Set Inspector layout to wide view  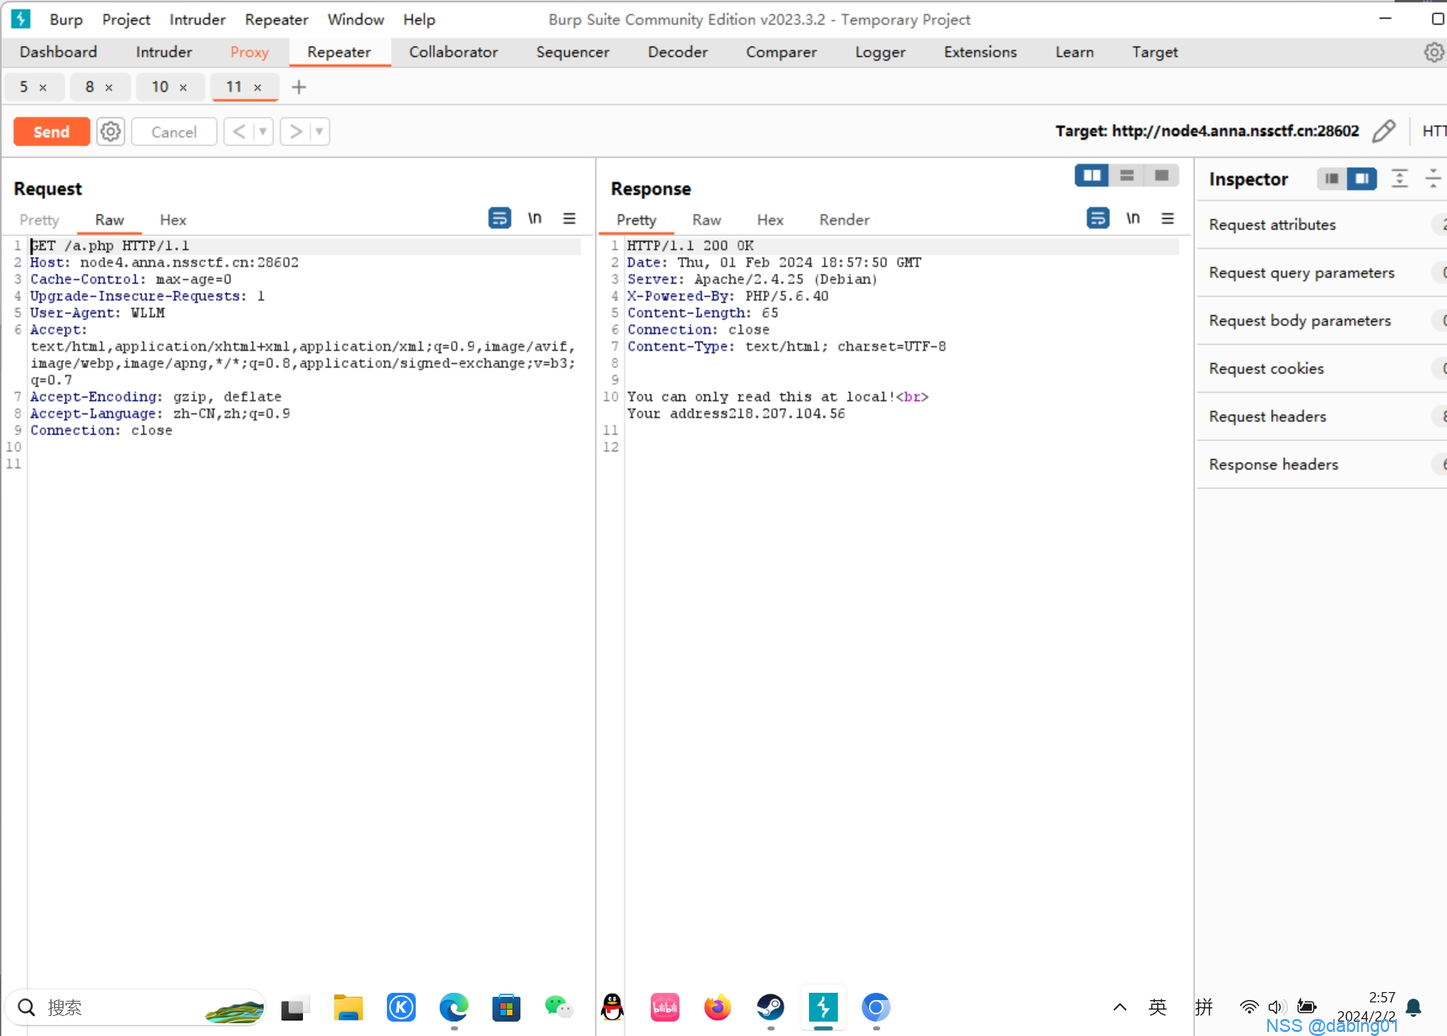[x=1362, y=179]
